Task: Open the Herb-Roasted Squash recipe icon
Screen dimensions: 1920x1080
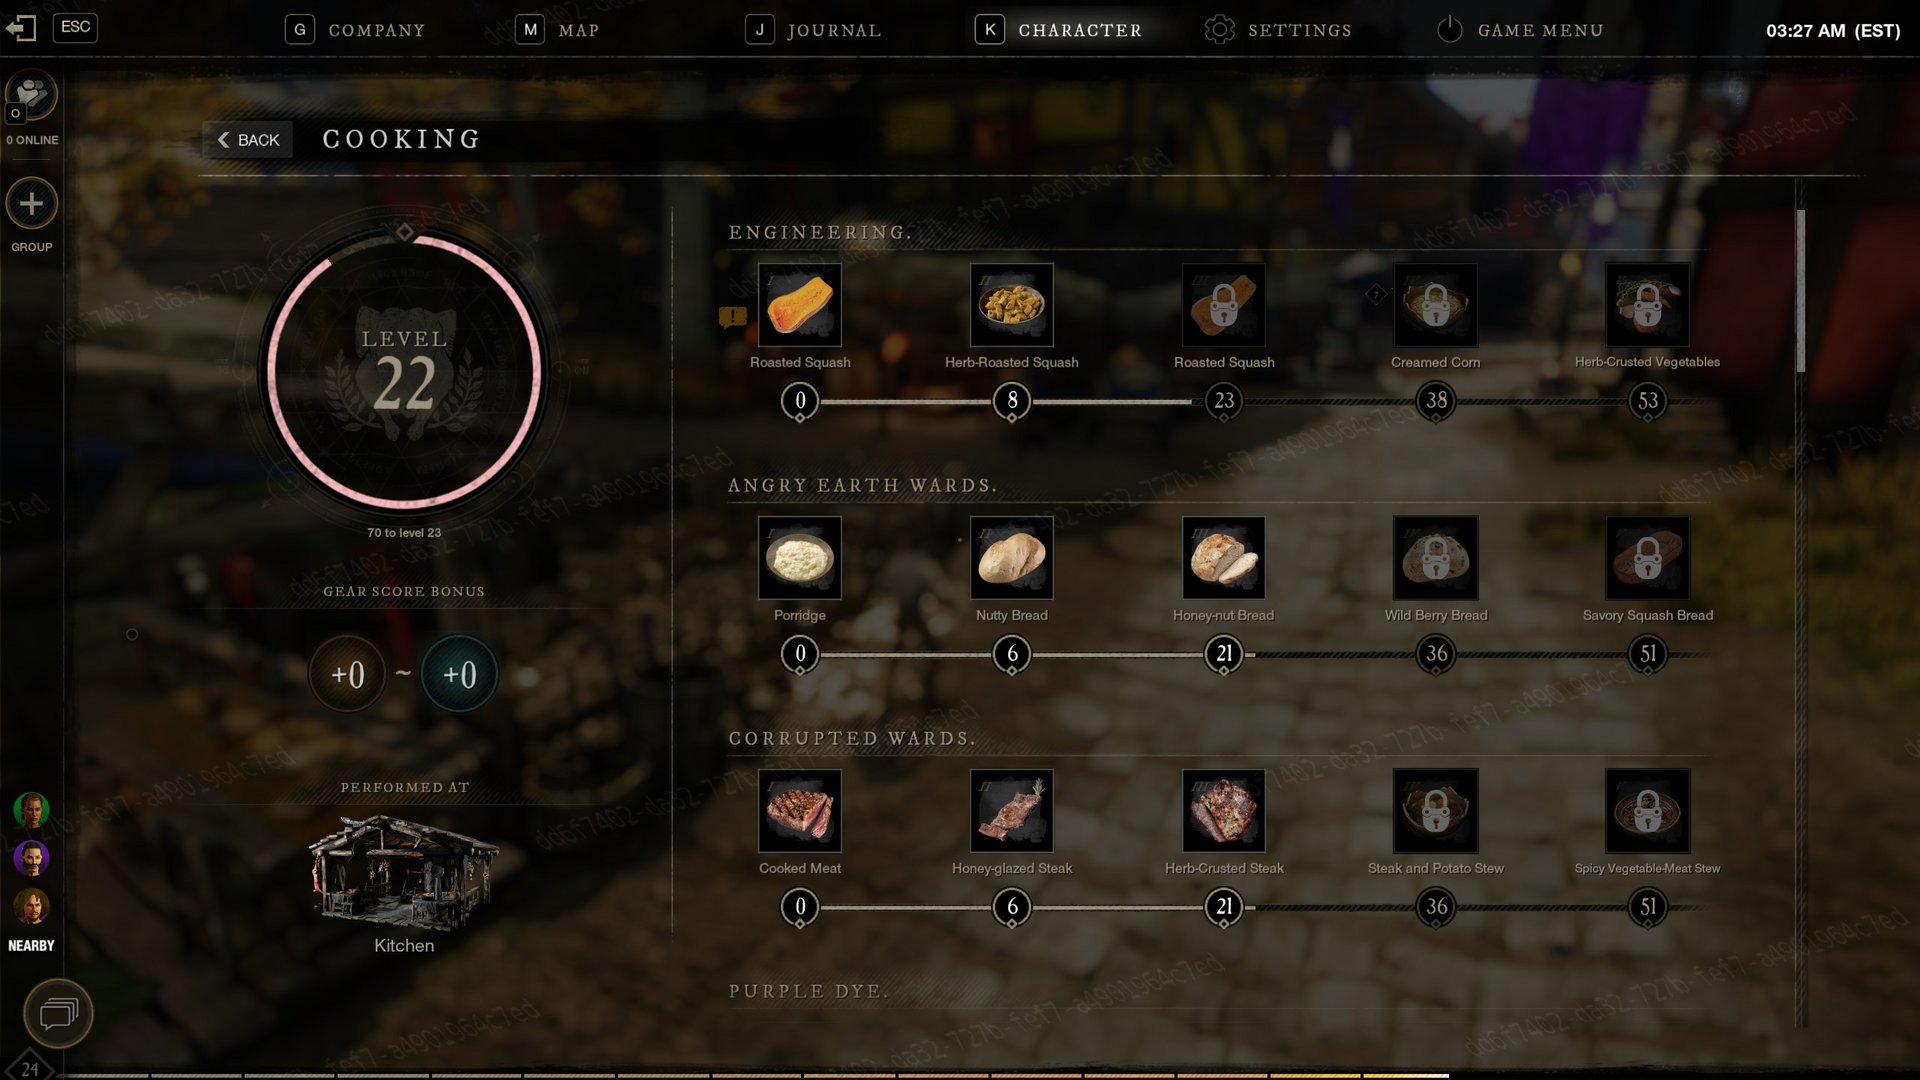Action: click(x=1011, y=305)
